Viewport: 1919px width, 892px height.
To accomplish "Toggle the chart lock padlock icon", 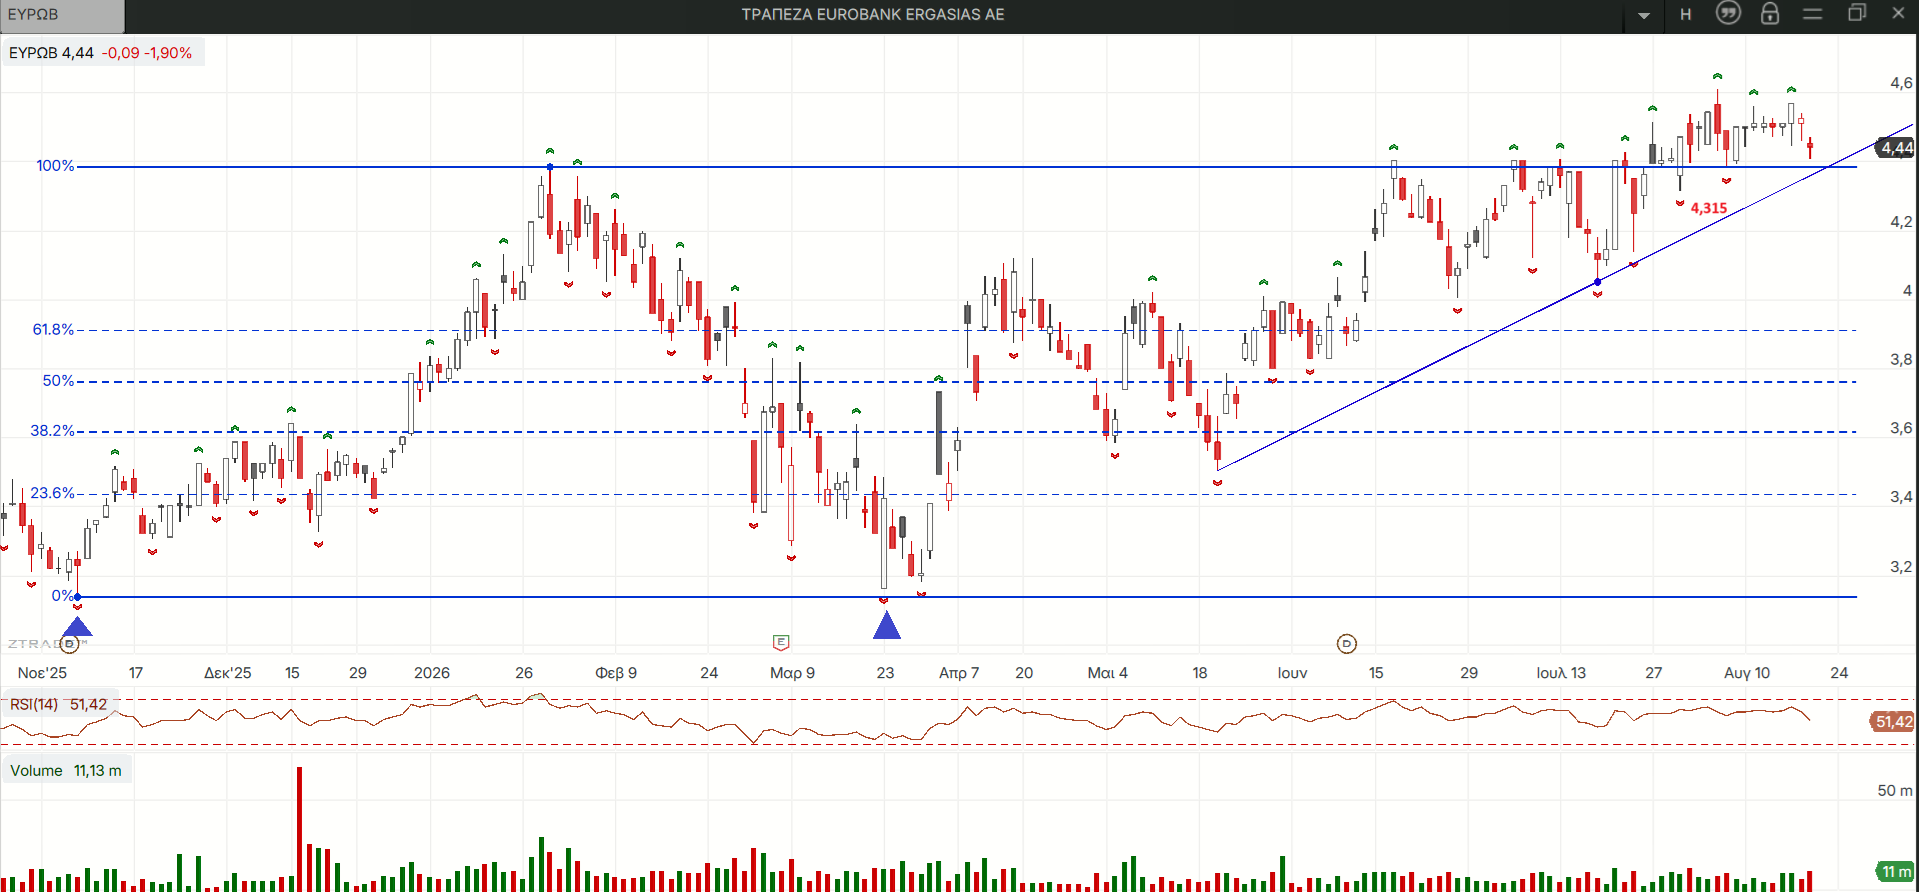I will pyautogui.click(x=1770, y=13).
